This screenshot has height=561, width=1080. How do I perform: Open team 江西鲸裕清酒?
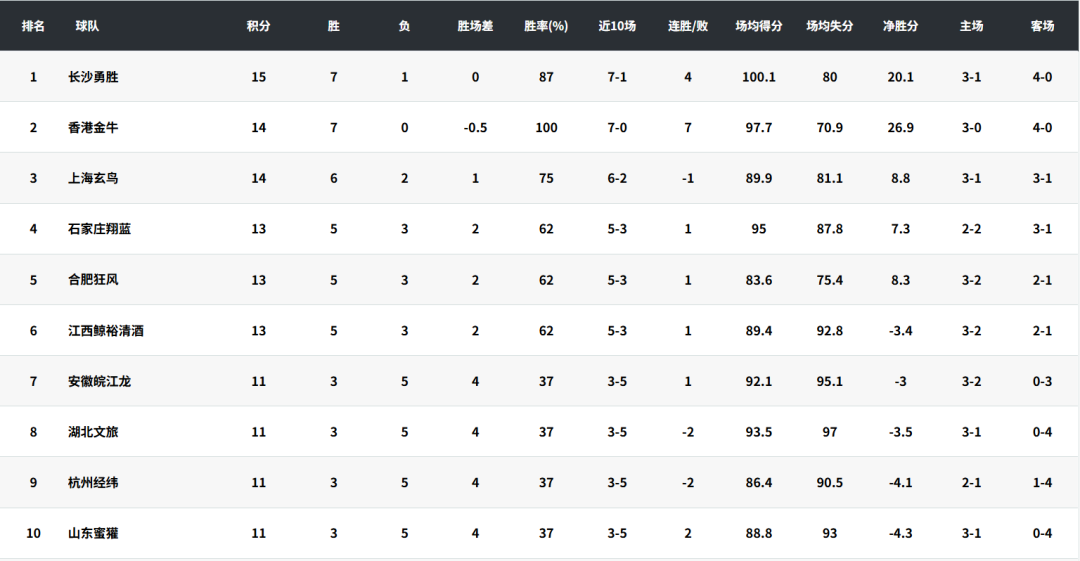pos(105,331)
